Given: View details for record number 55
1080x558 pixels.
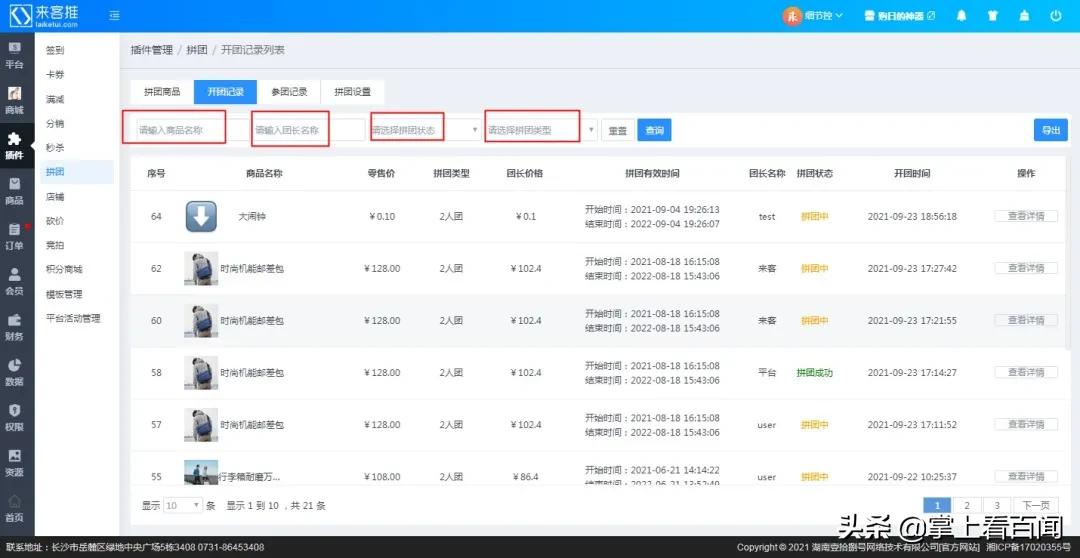Looking at the screenshot, I should tap(1026, 476).
